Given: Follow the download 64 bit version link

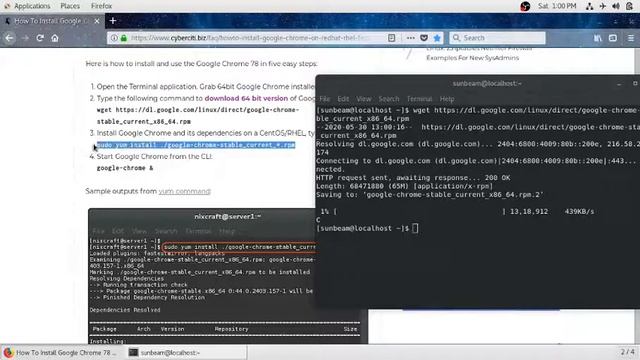Looking at the screenshot, I should 246,98.
